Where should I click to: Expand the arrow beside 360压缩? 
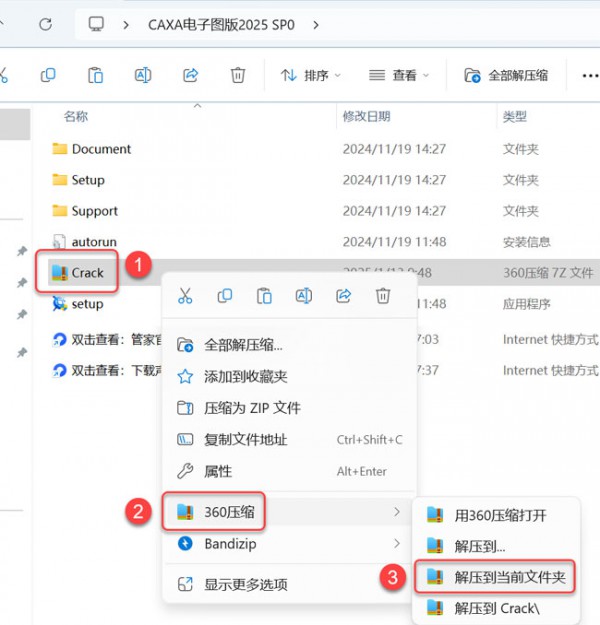pos(397,512)
